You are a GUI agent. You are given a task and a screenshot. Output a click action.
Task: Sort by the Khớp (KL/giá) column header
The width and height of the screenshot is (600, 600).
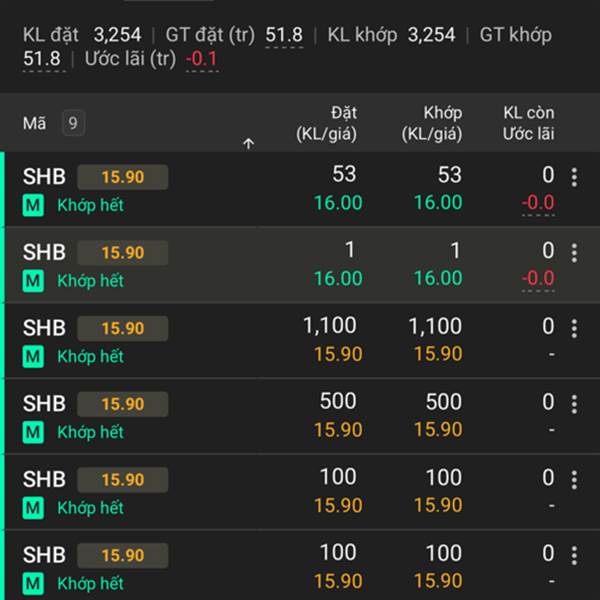pos(432,123)
